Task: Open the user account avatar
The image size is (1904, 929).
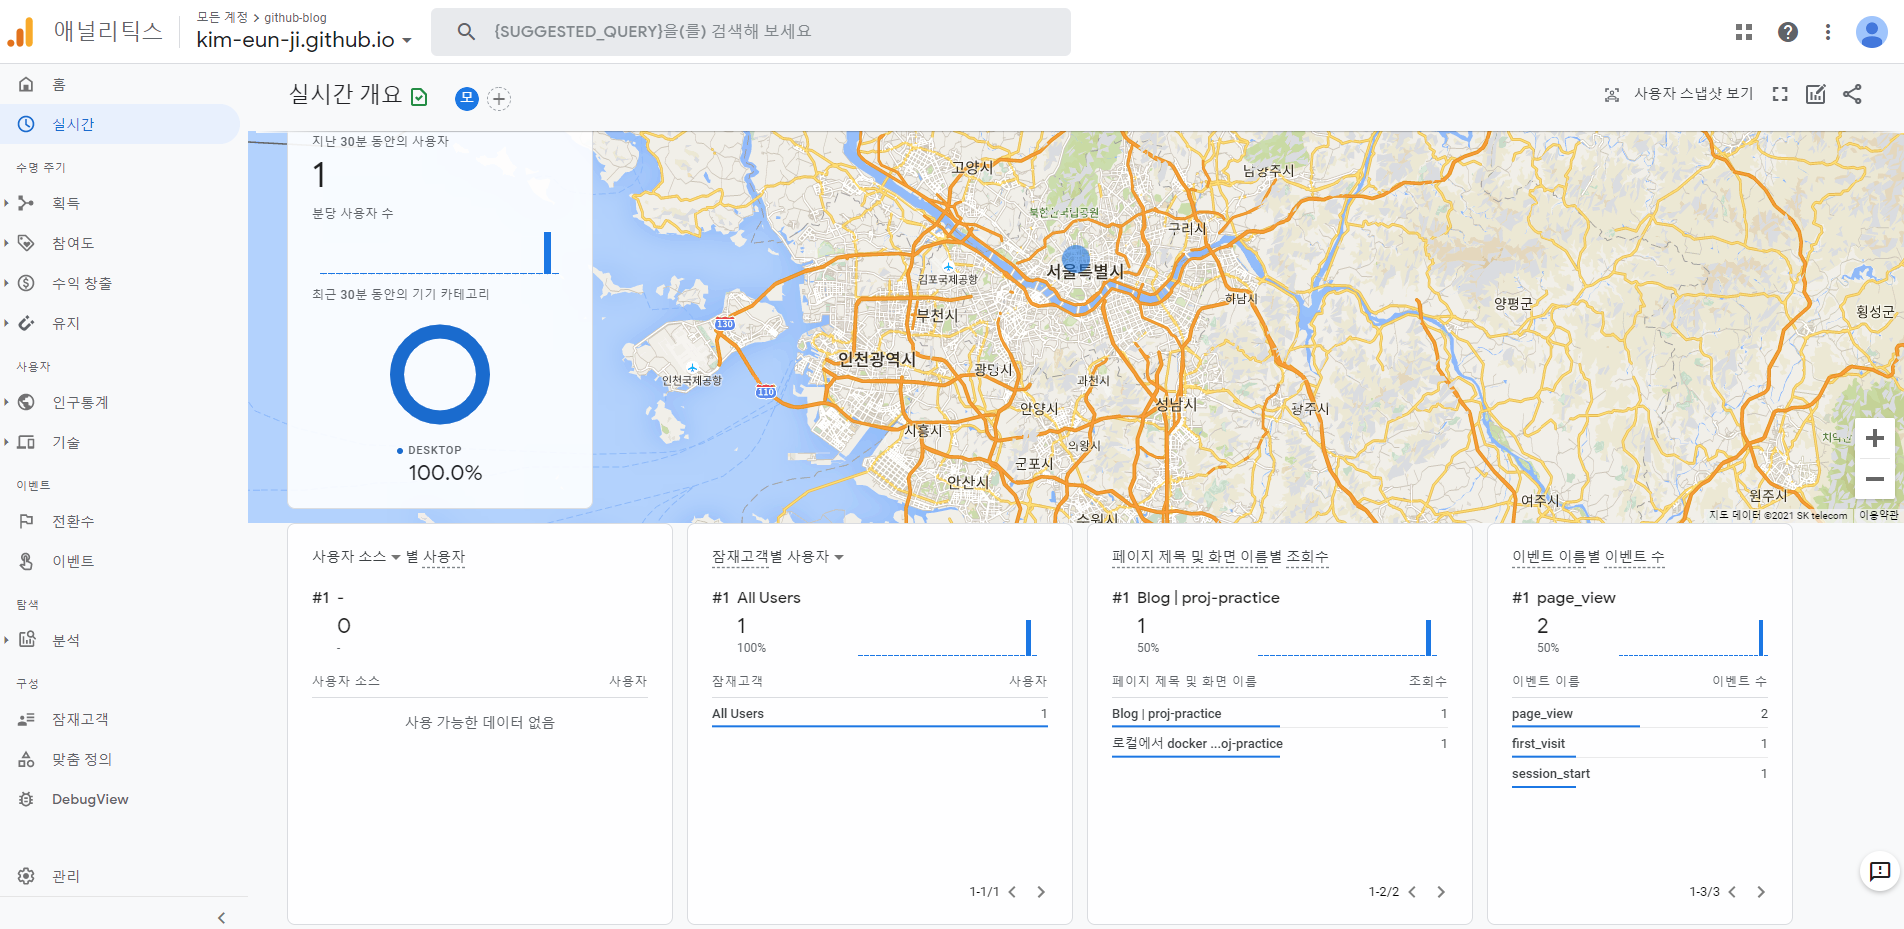Action: (x=1872, y=32)
